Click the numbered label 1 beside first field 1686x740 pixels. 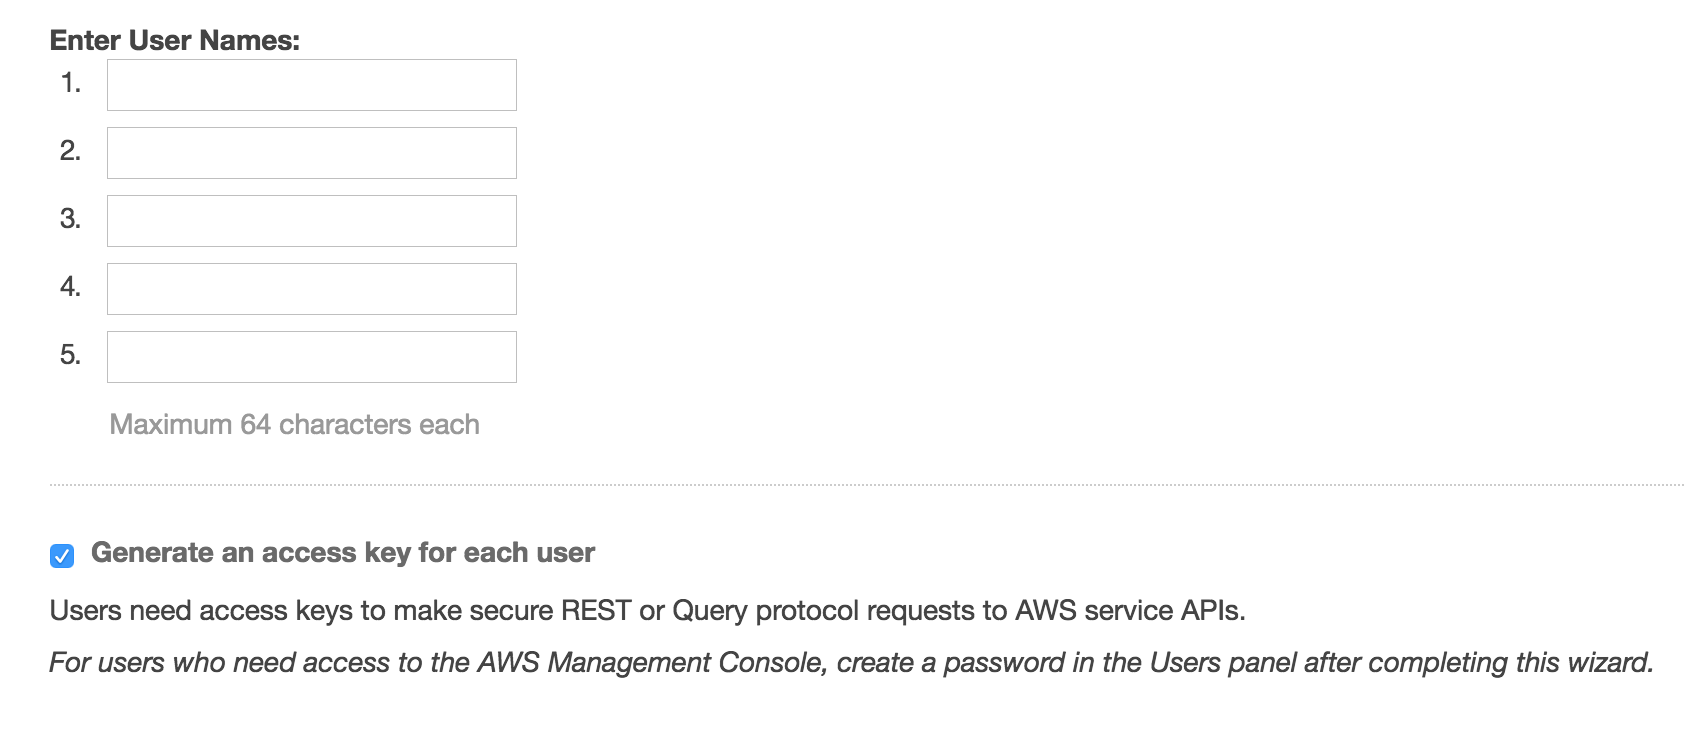(x=70, y=84)
